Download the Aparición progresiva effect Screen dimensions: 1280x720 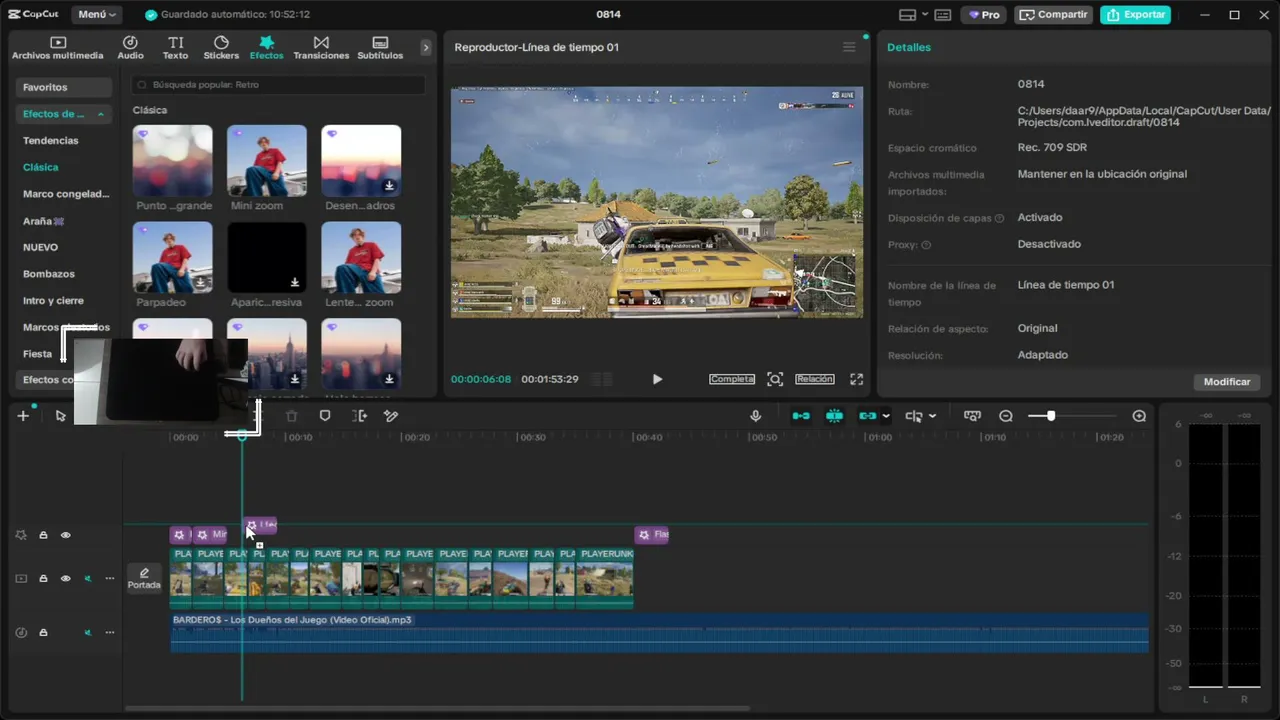(295, 283)
